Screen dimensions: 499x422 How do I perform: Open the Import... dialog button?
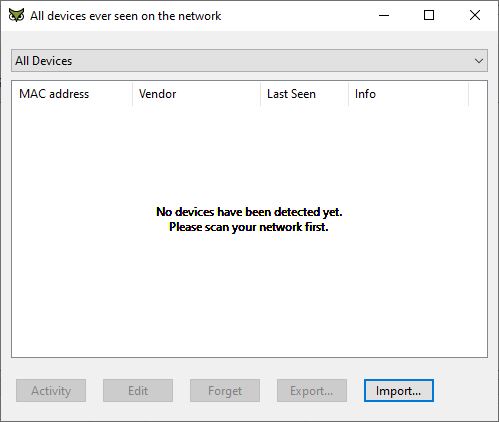point(399,390)
